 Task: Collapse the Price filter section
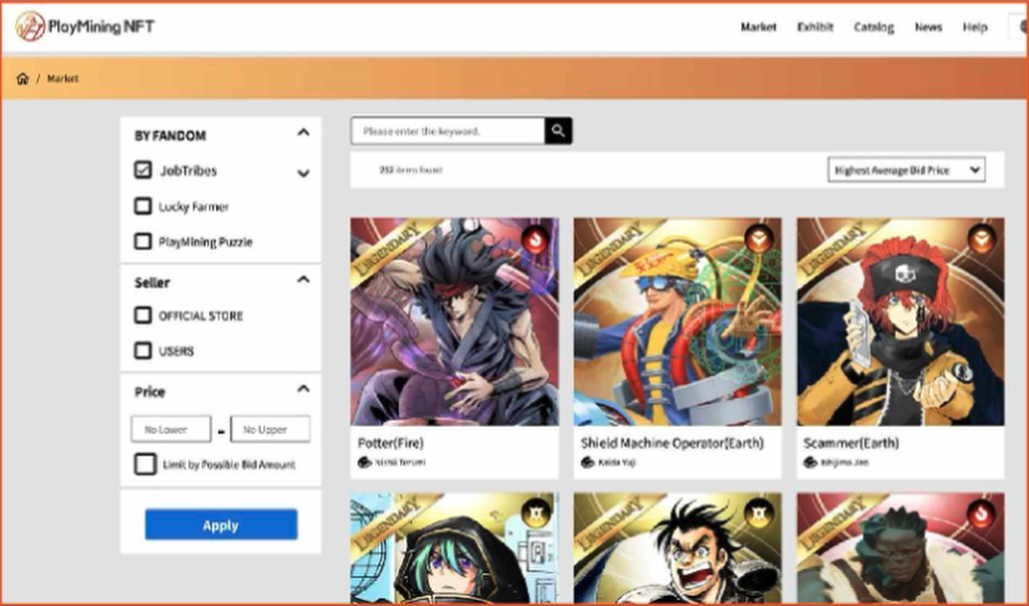click(303, 389)
